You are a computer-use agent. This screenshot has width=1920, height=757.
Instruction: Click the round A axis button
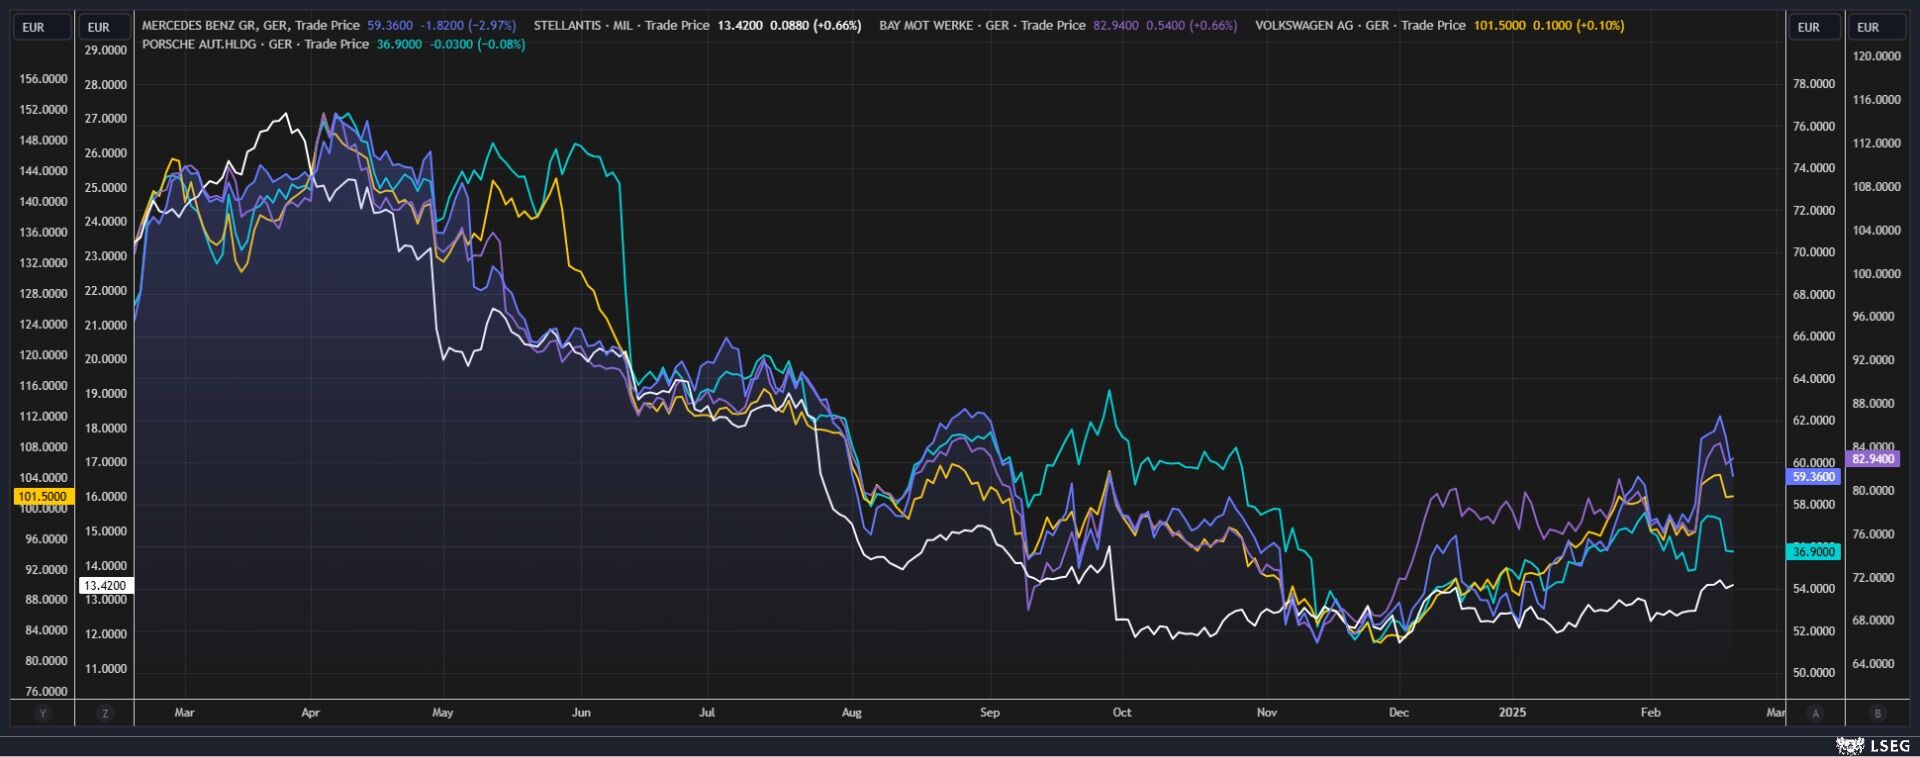(1815, 713)
